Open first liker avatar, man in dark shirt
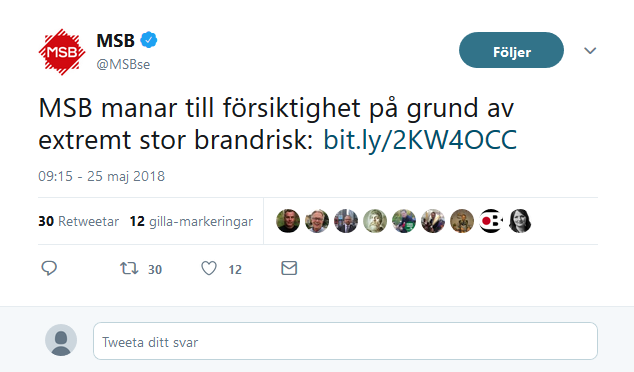The image size is (634, 372). click(x=288, y=221)
